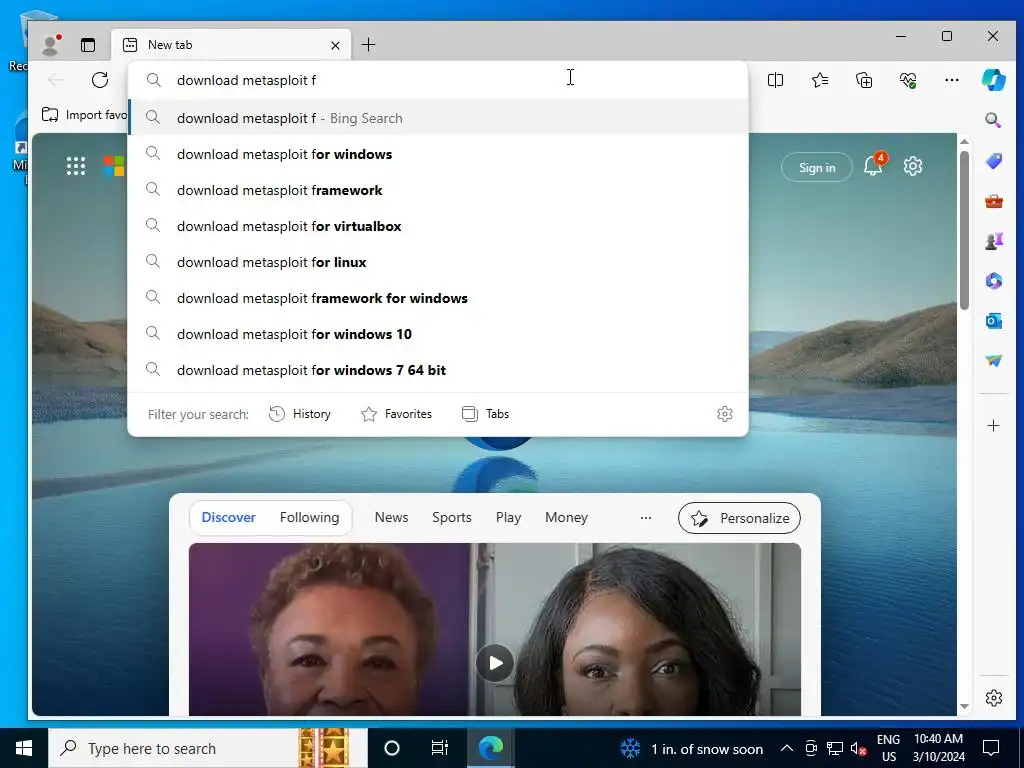Pick "download metasploit for virtualbox" suggestion

click(438, 226)
